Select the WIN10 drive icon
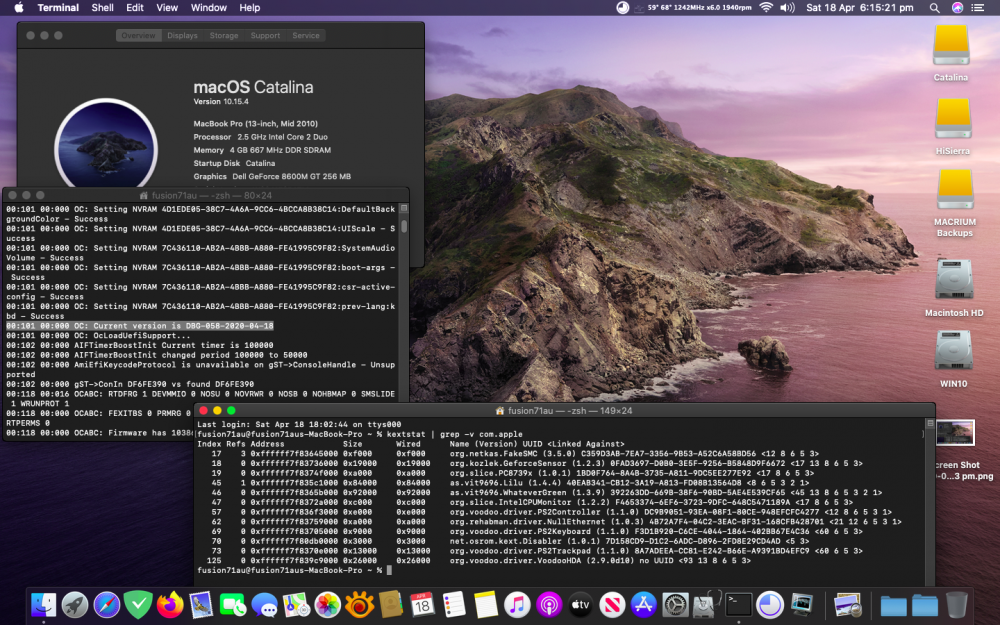The image size is (1000, 625). [953, 351]
